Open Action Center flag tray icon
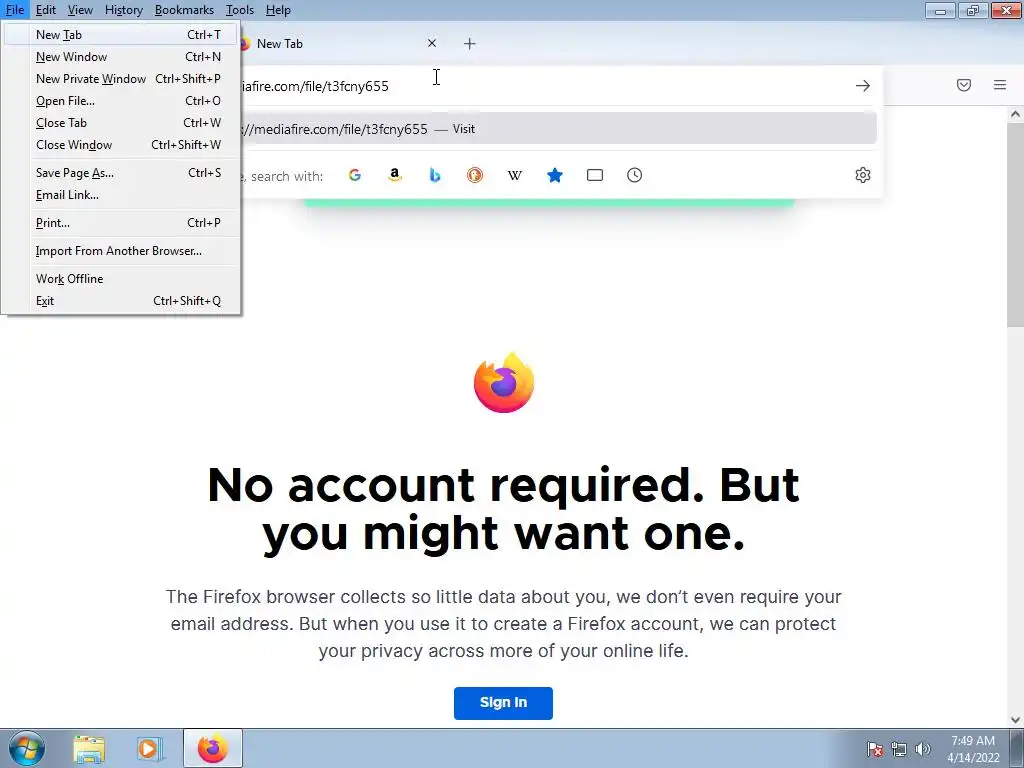Screen dimensions: 1024x768 [875, 749]
